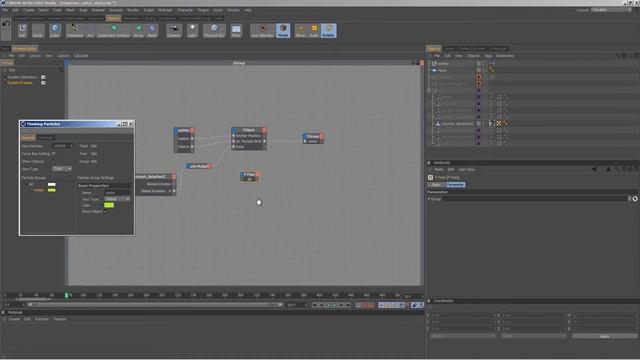
Task: Select the P Pass node
Action: coord(249,176)
